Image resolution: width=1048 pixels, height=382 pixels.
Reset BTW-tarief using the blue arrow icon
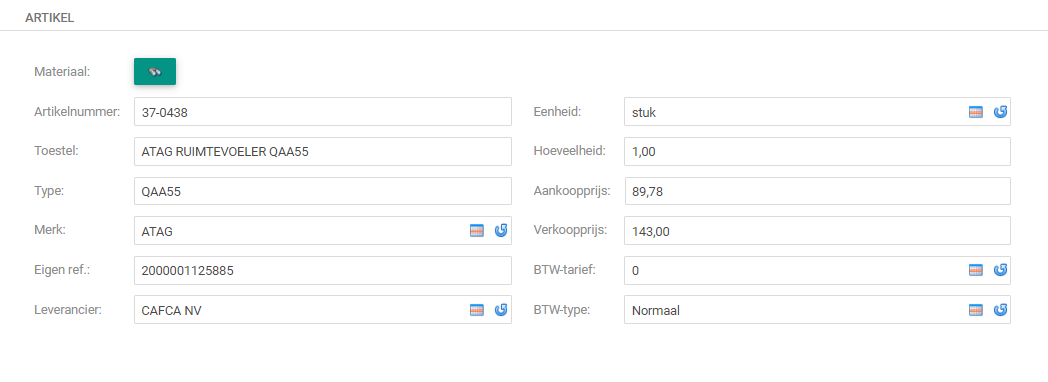[x=1001, y=270]
